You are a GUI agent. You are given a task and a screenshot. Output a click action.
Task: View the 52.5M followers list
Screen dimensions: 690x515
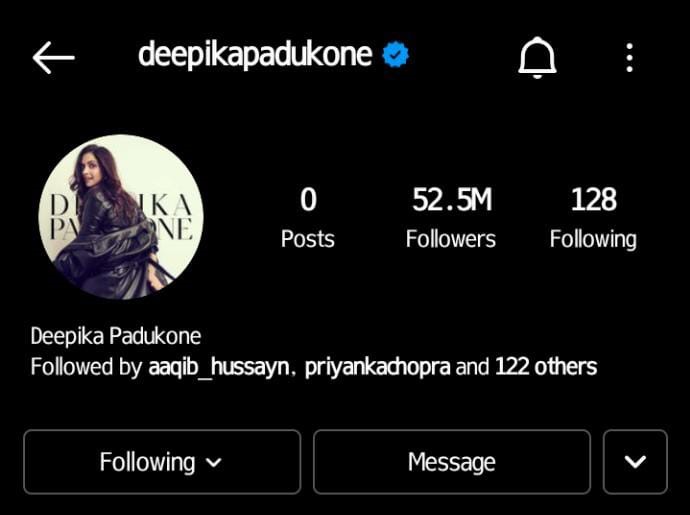451,217
